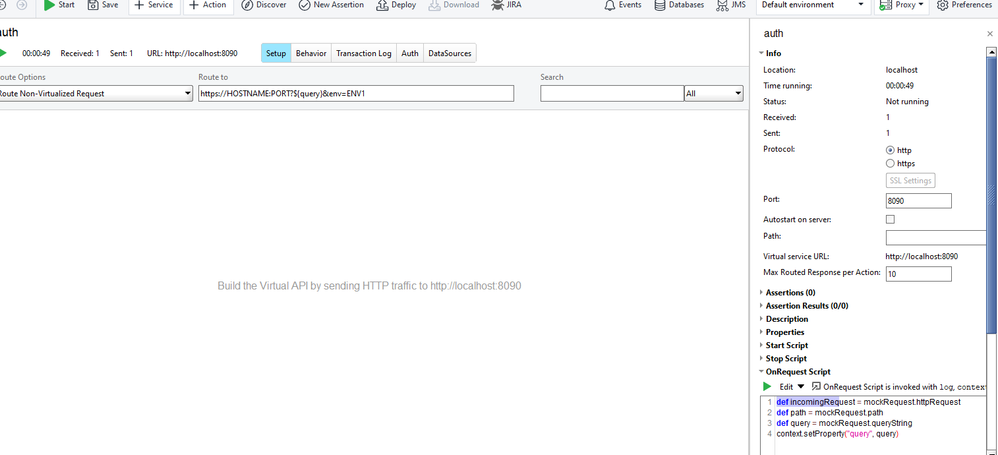The image size is (998, 455).
Task: Toggle the Autostart on server checkbox
Action: tap(890, 220)
